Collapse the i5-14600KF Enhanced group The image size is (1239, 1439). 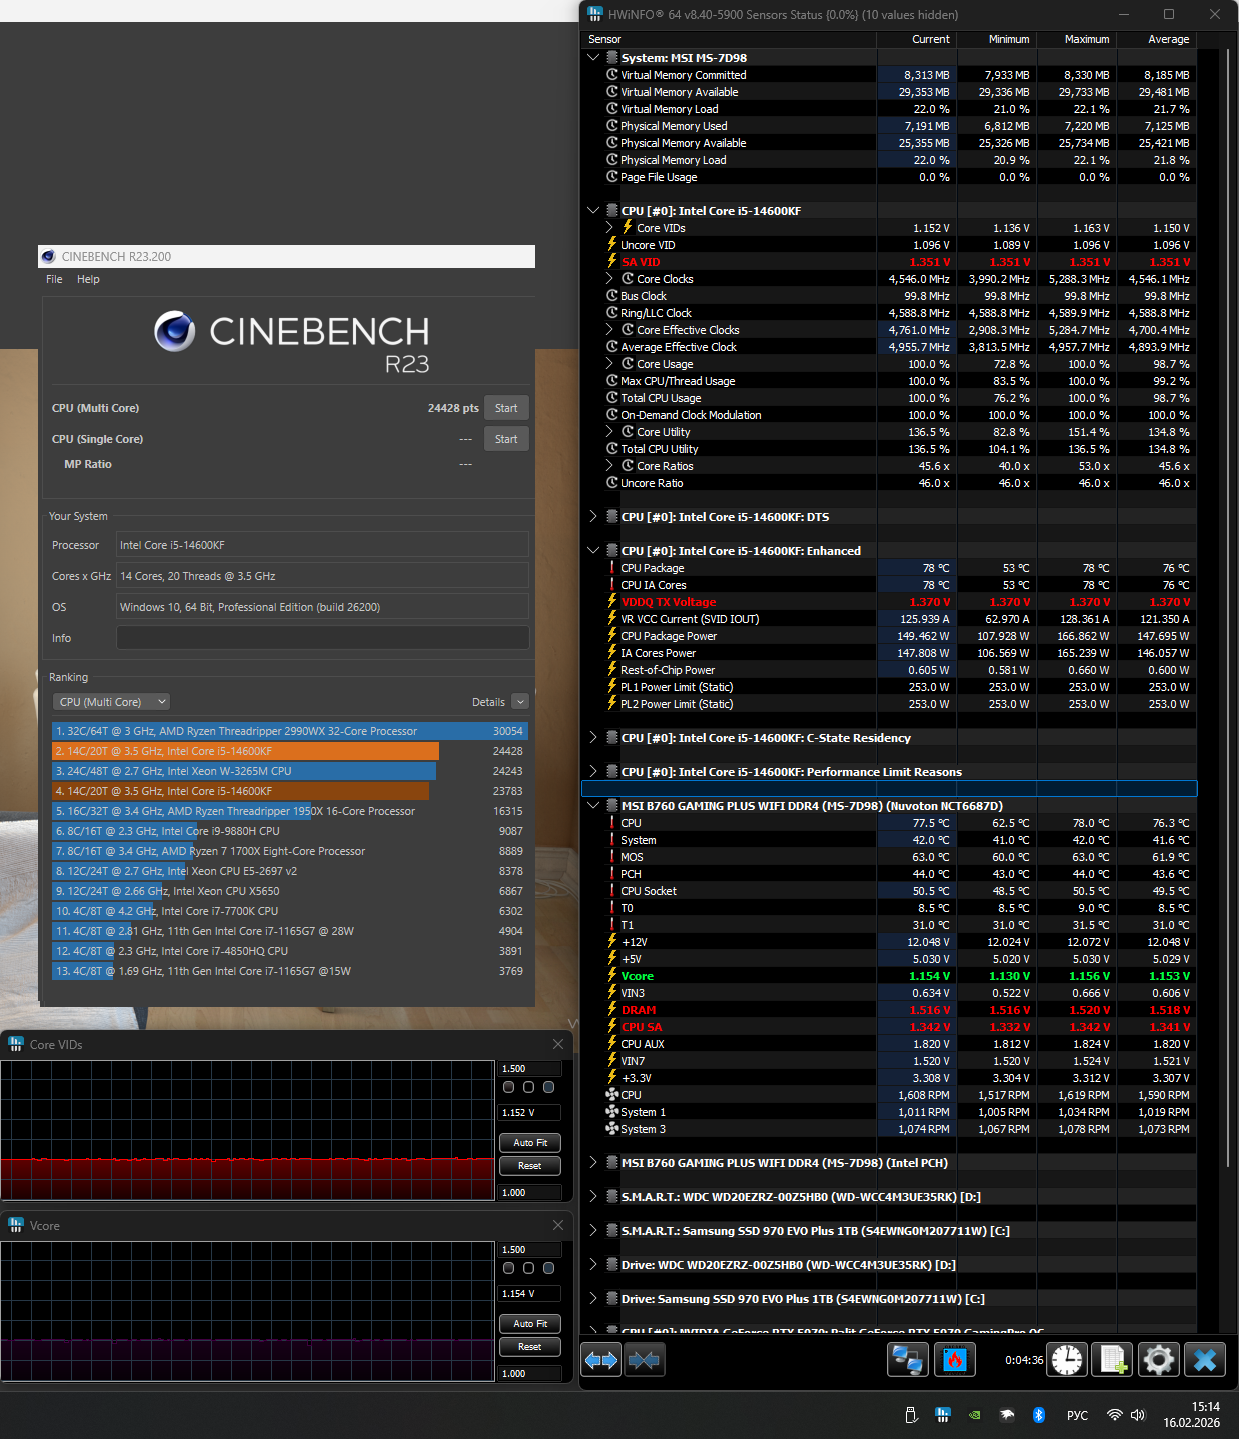click(x=593, y=551)
